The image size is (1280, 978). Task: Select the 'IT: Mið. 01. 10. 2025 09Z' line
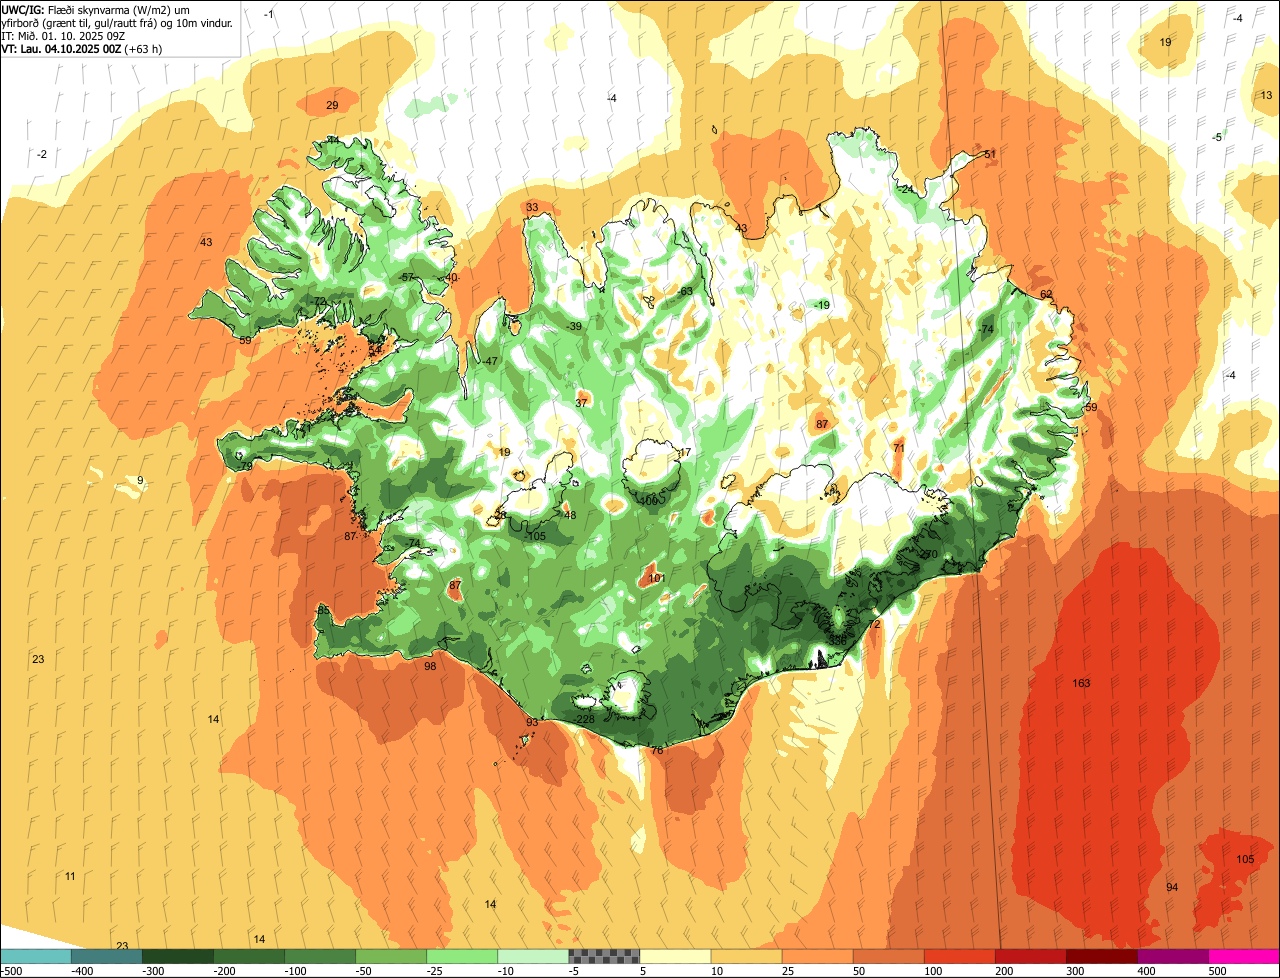(63, 35)
